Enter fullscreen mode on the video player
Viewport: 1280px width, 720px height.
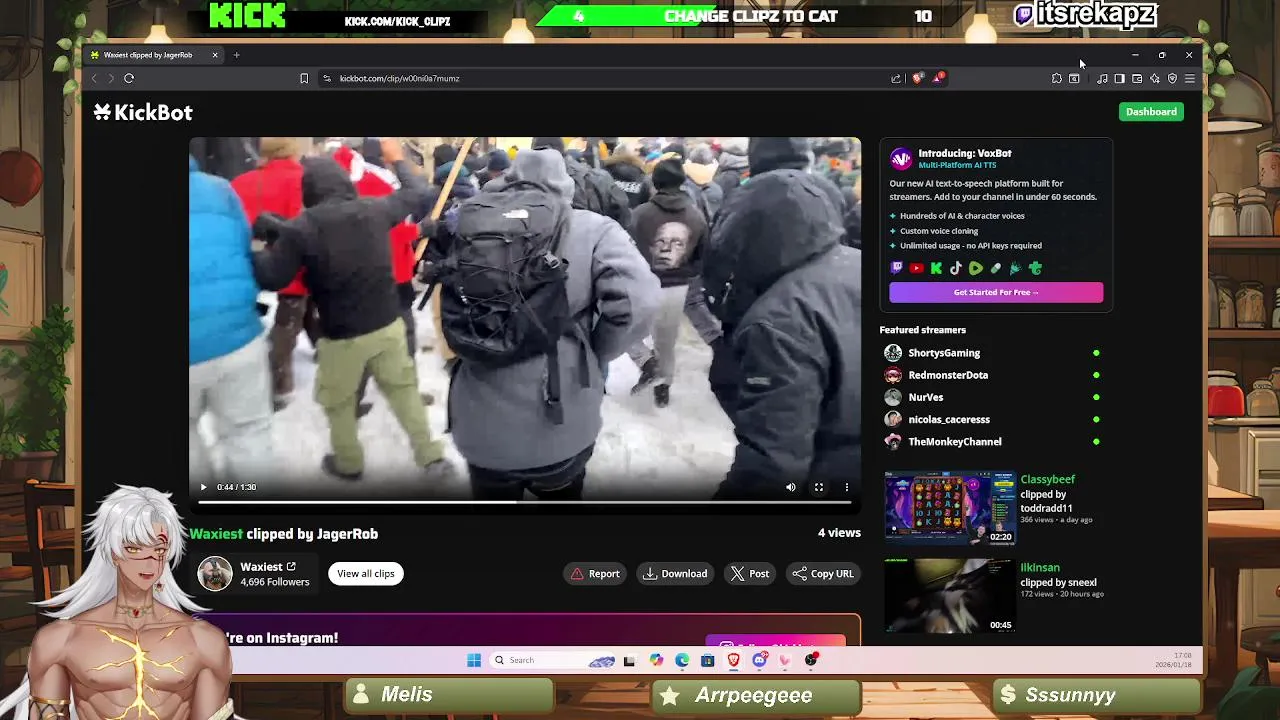click(819, 487)
